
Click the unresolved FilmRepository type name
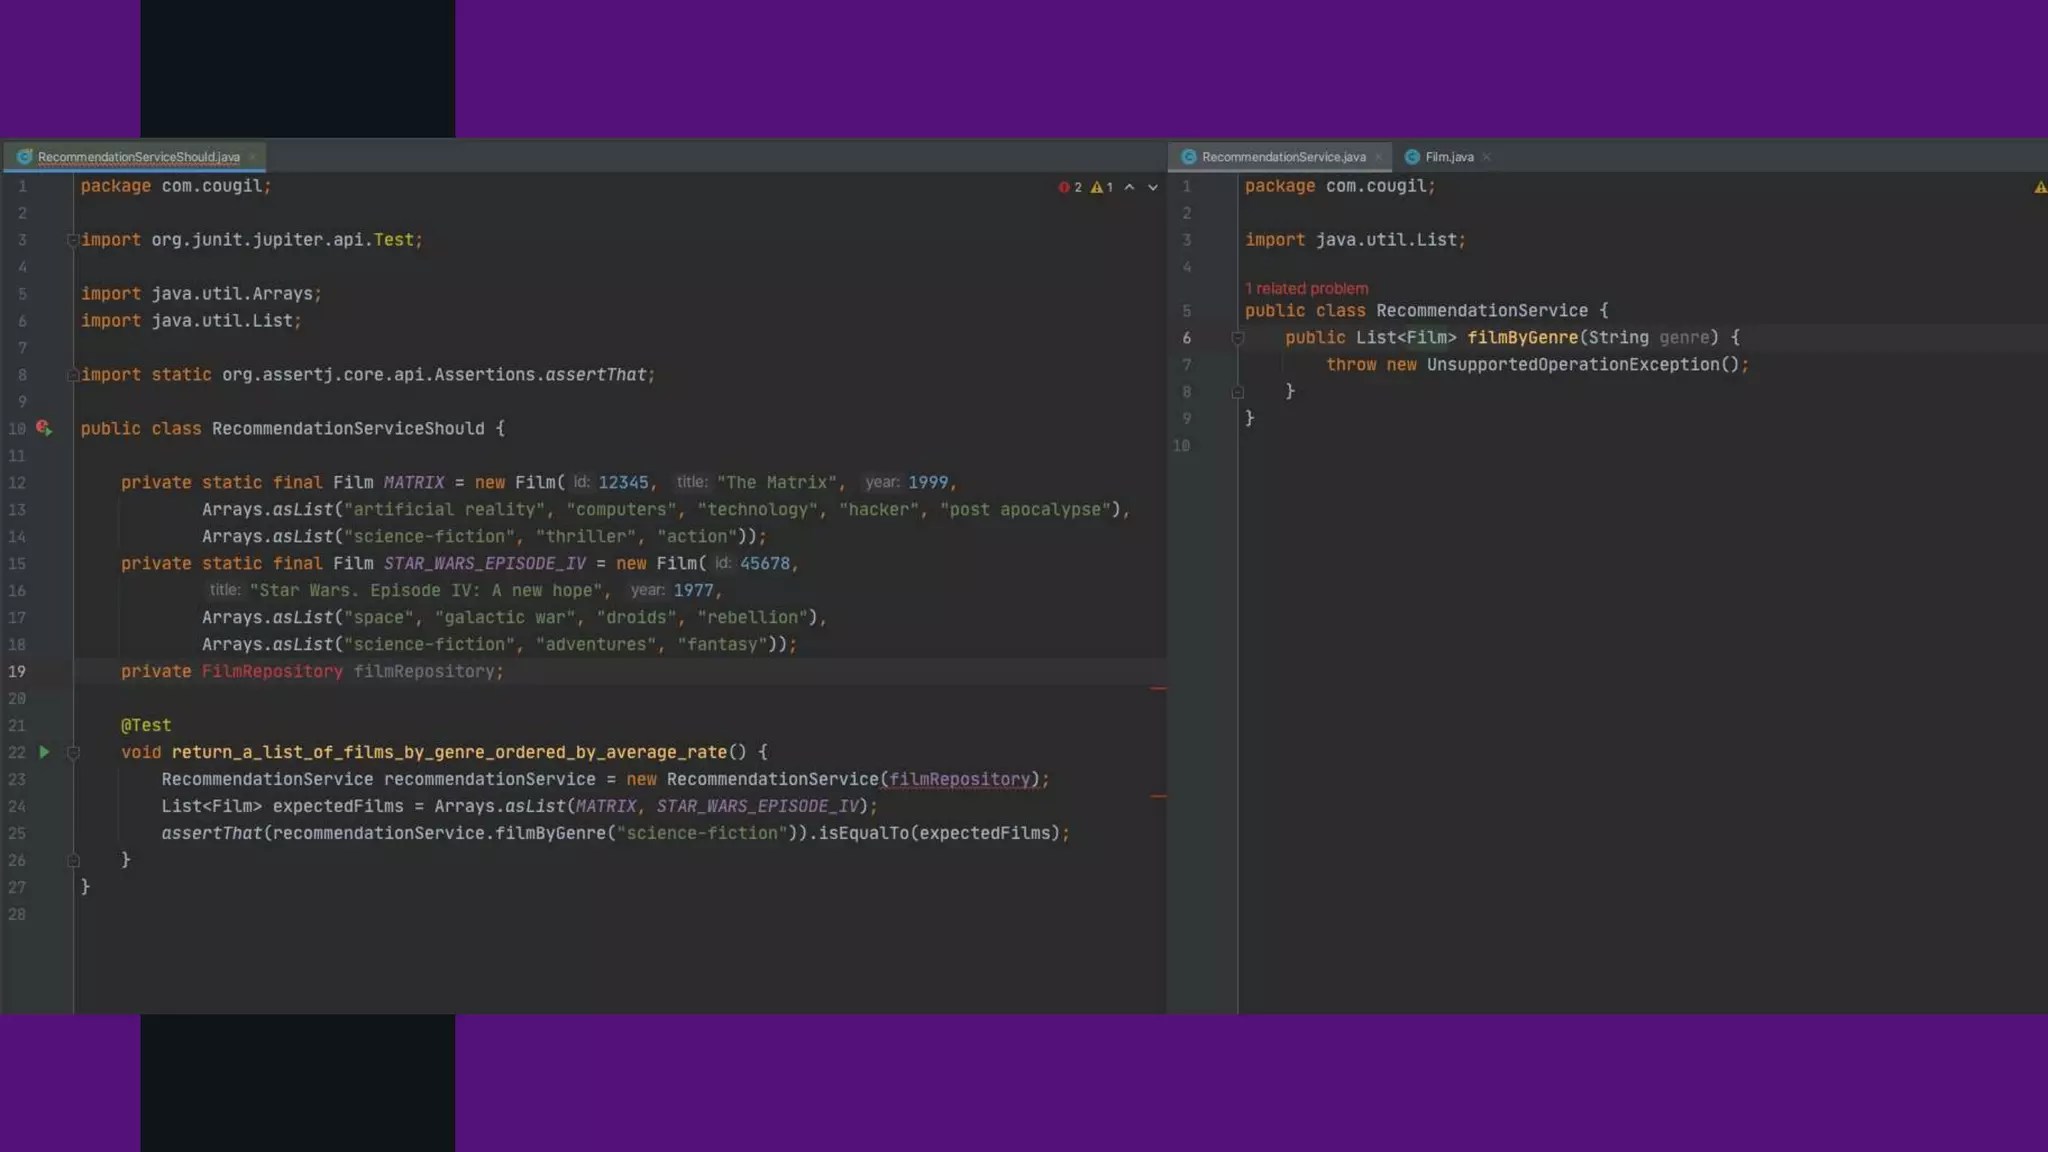pyautogui.click(x=272, y=672)
